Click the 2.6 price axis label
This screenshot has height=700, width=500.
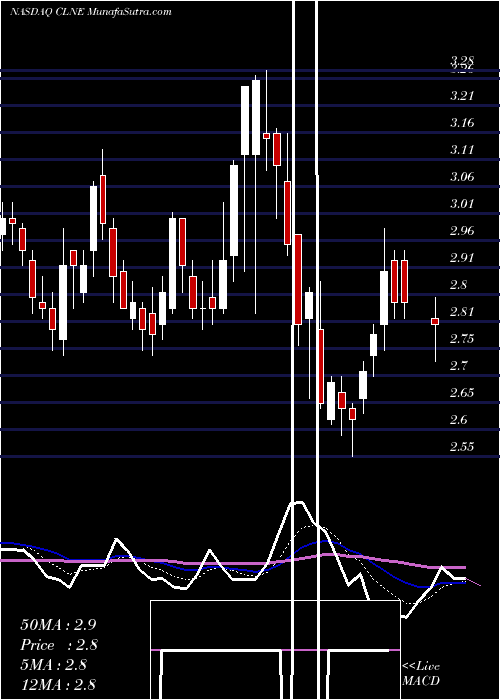(x=459, y=420)
